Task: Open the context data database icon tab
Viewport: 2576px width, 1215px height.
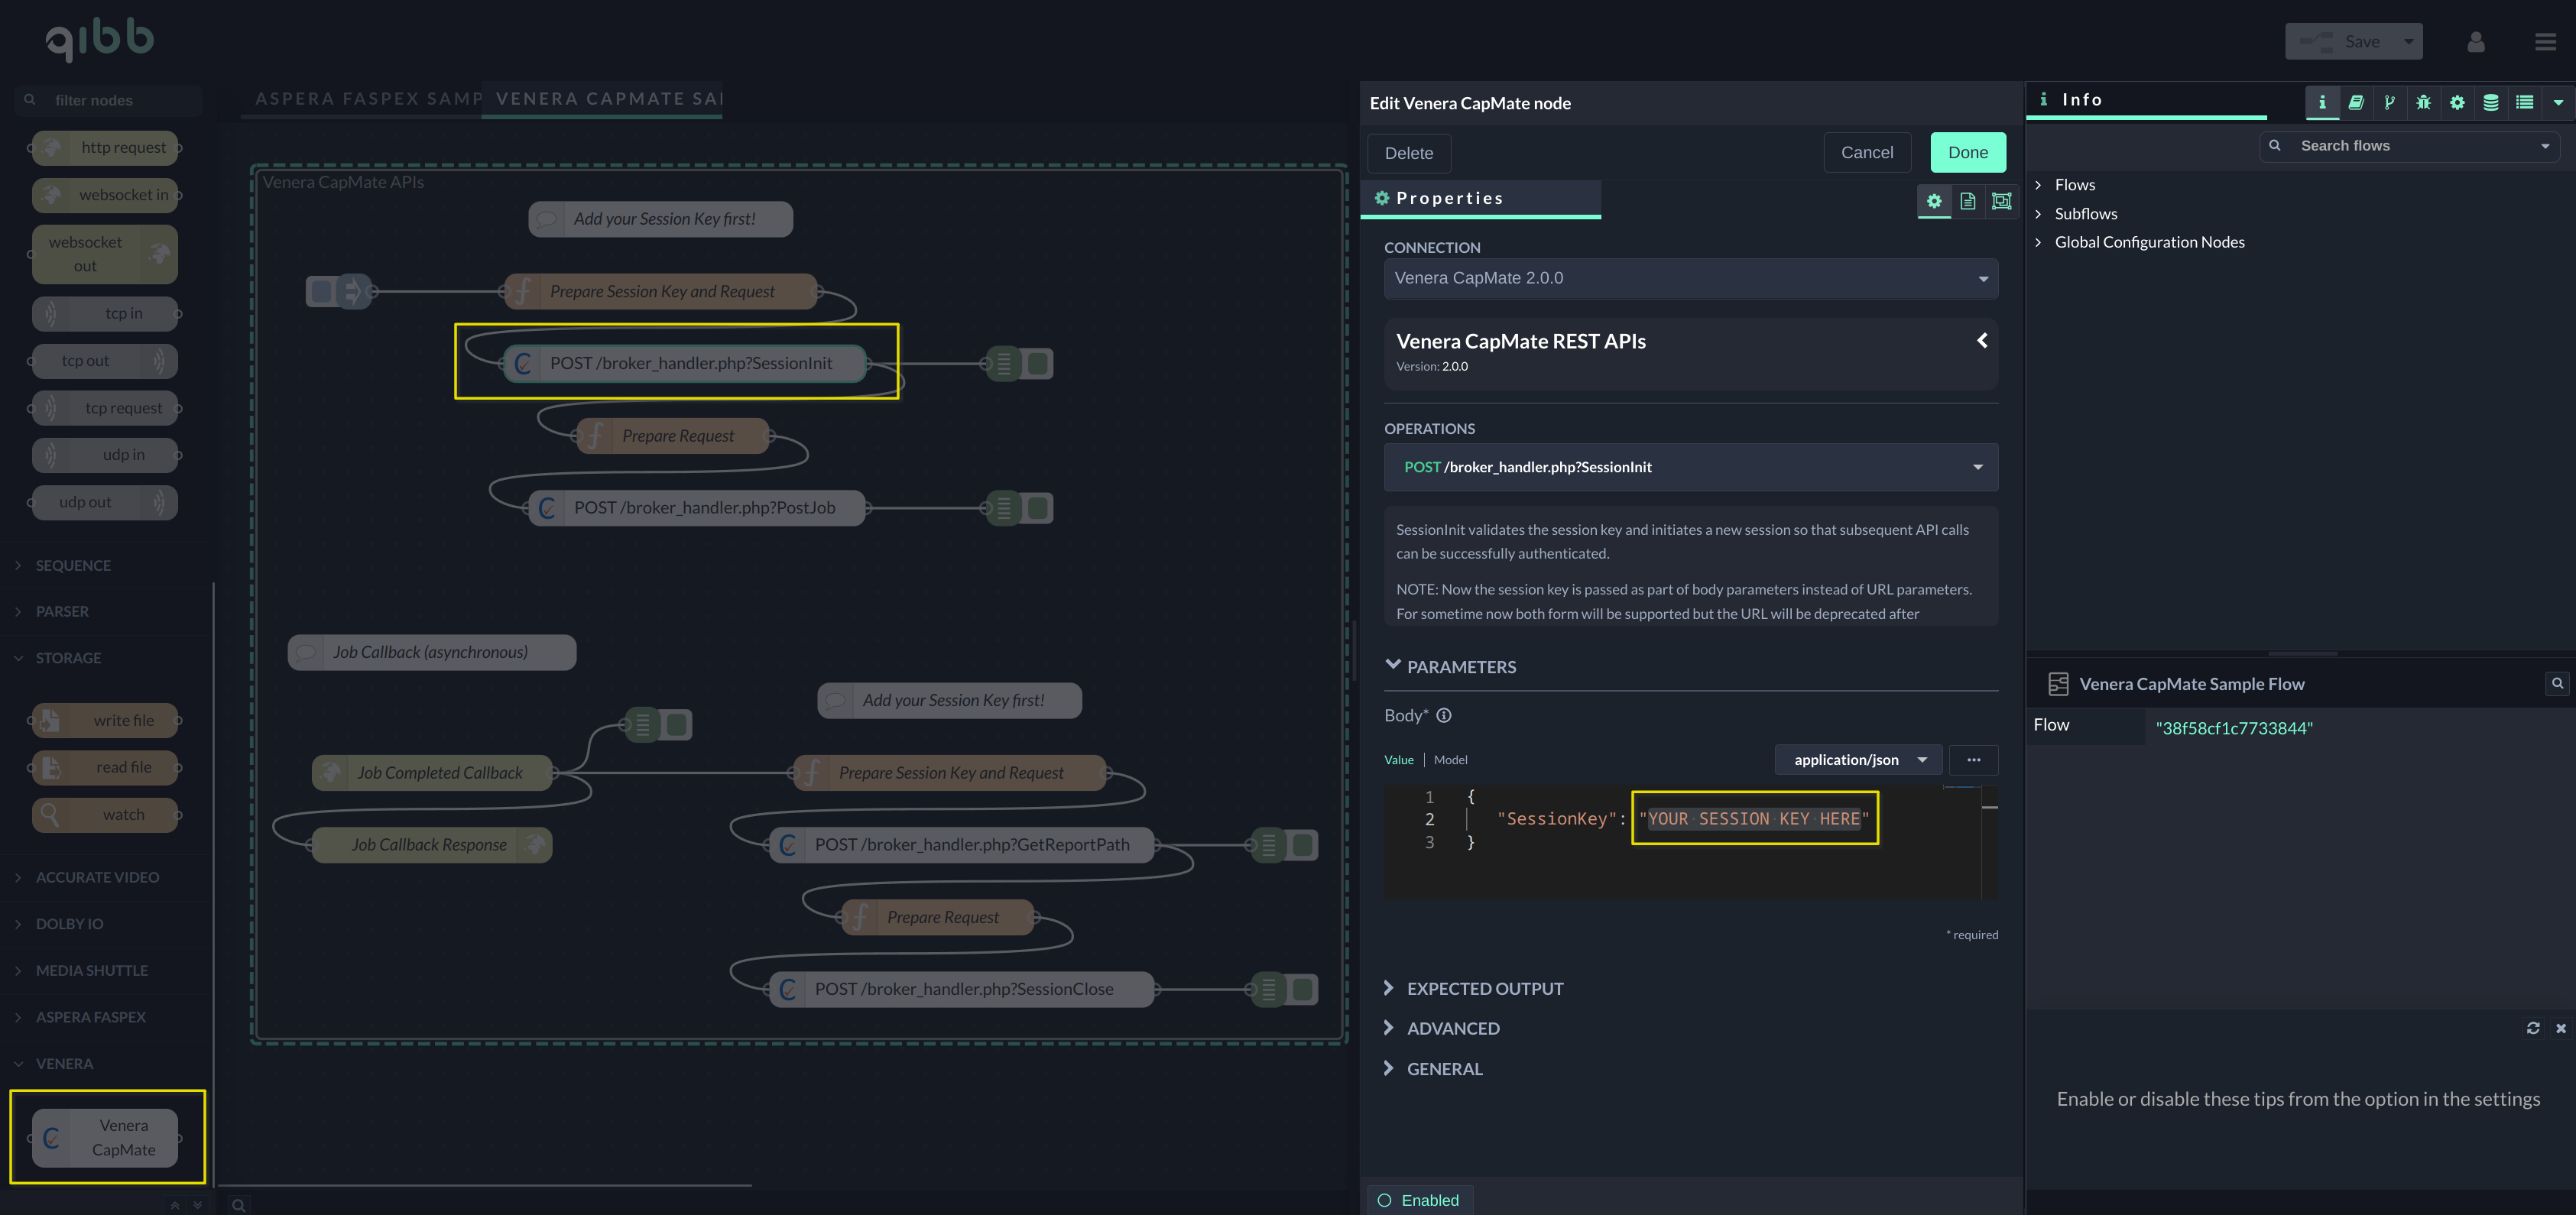Action: click(2490, 102)
